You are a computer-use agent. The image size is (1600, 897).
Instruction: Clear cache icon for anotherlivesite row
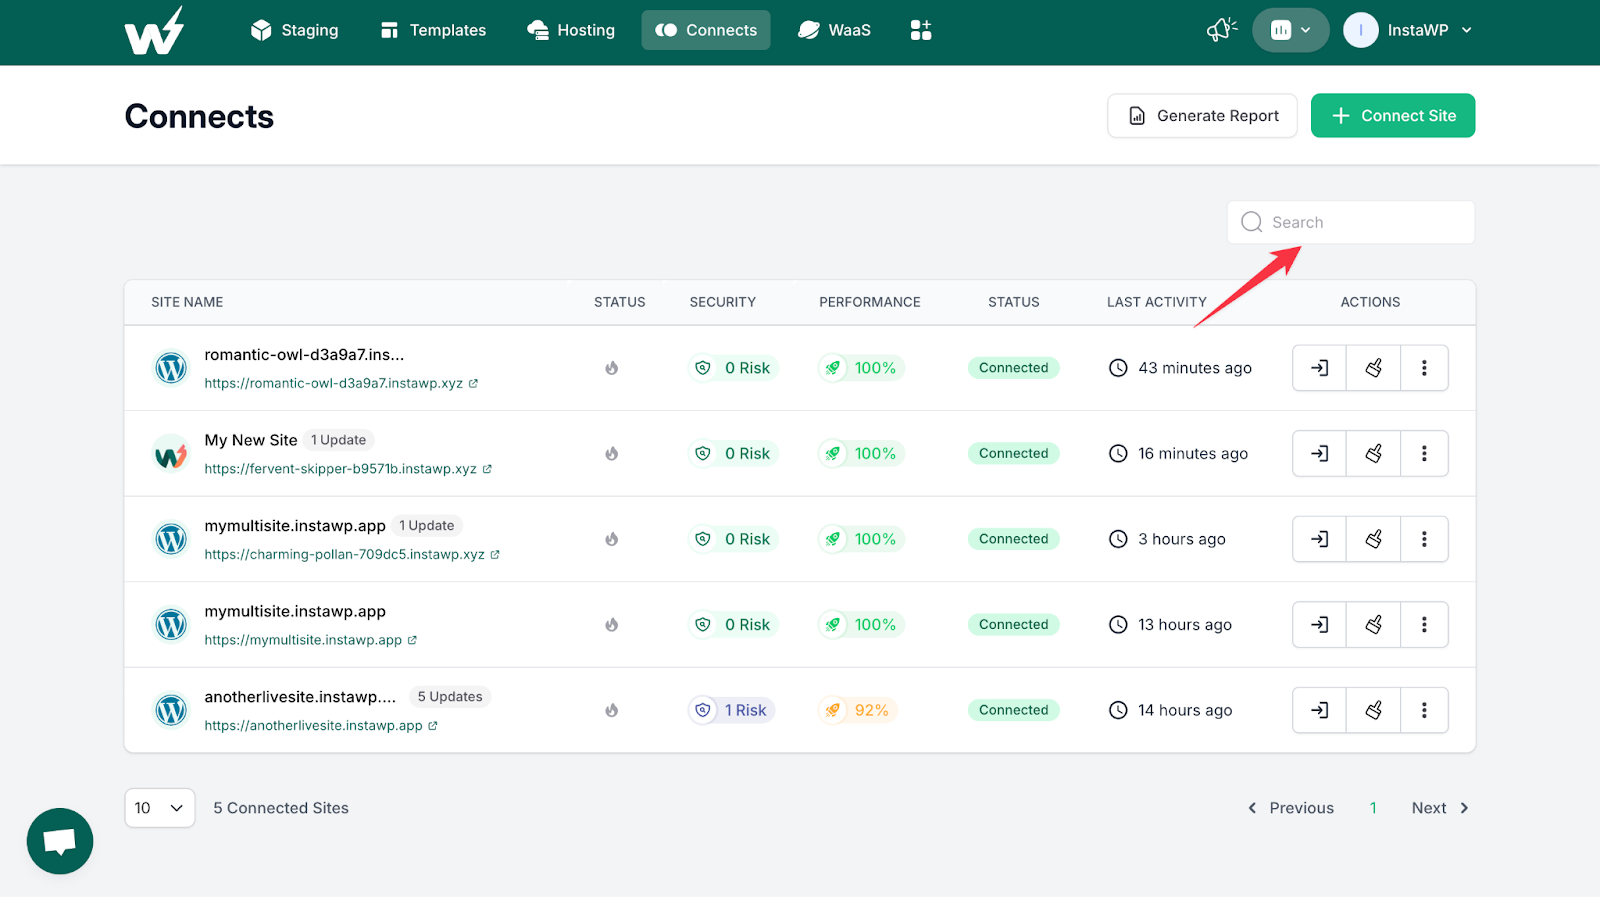pyautogui.click(x=1374, y=710)
